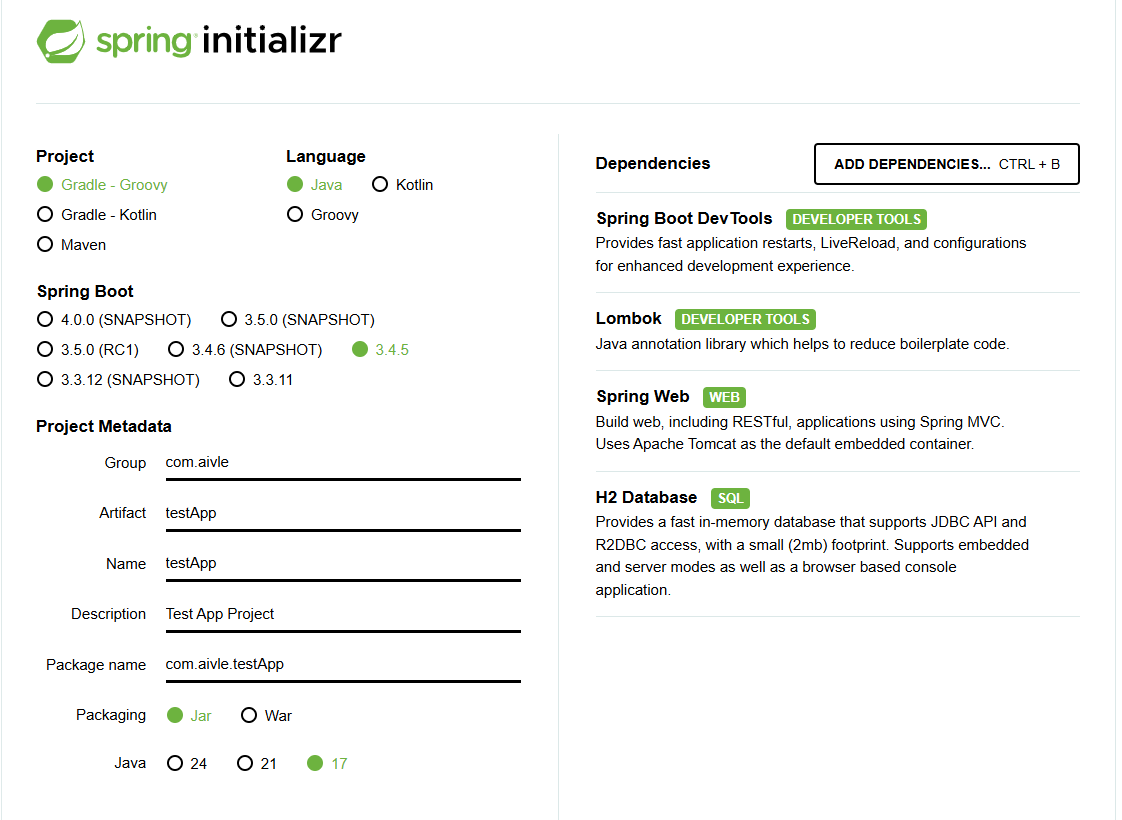Edit the Group input field
1122x820 pixels.
coord(343,463)
